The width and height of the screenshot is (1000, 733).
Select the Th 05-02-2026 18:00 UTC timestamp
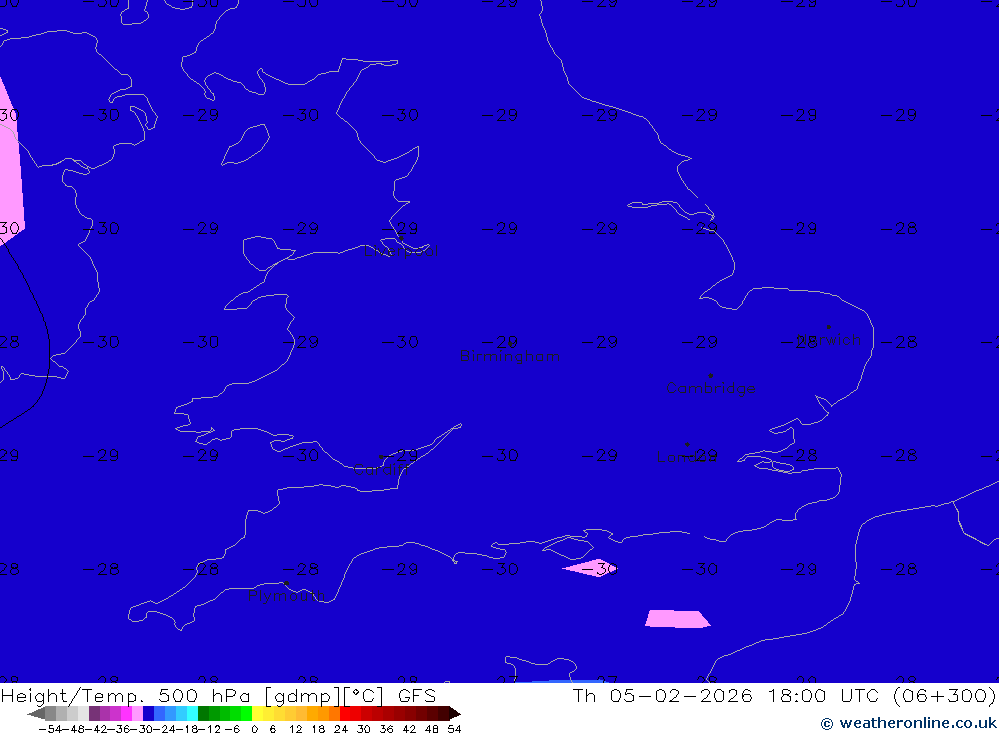(784, 695)
